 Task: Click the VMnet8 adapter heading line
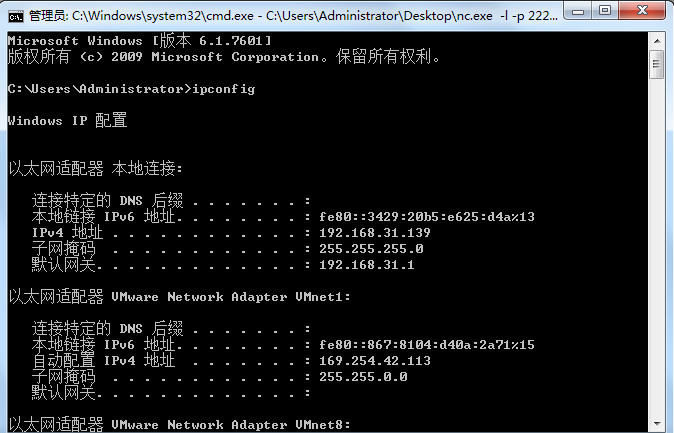click(x=180, y=424)
